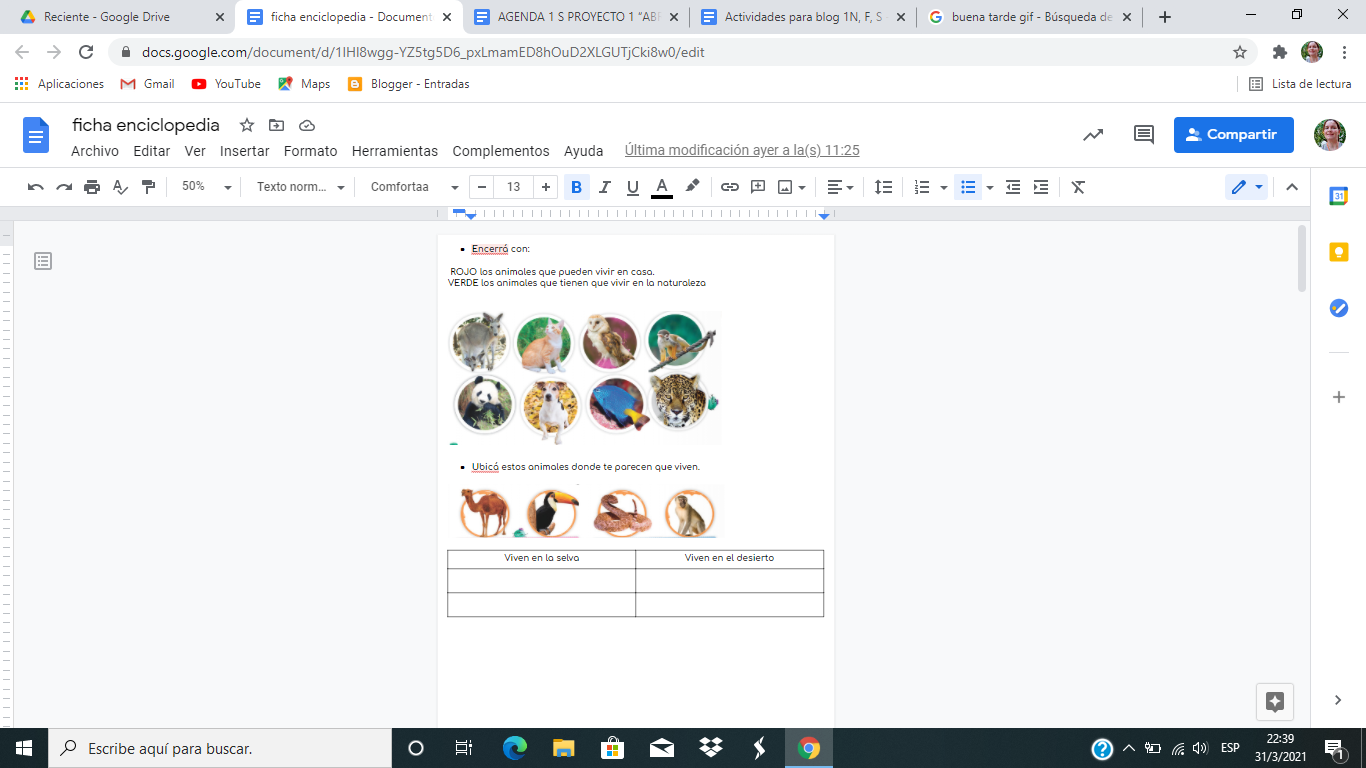Print the document with printer icon
Screen dimensions: 1366x768
point(92,187)
